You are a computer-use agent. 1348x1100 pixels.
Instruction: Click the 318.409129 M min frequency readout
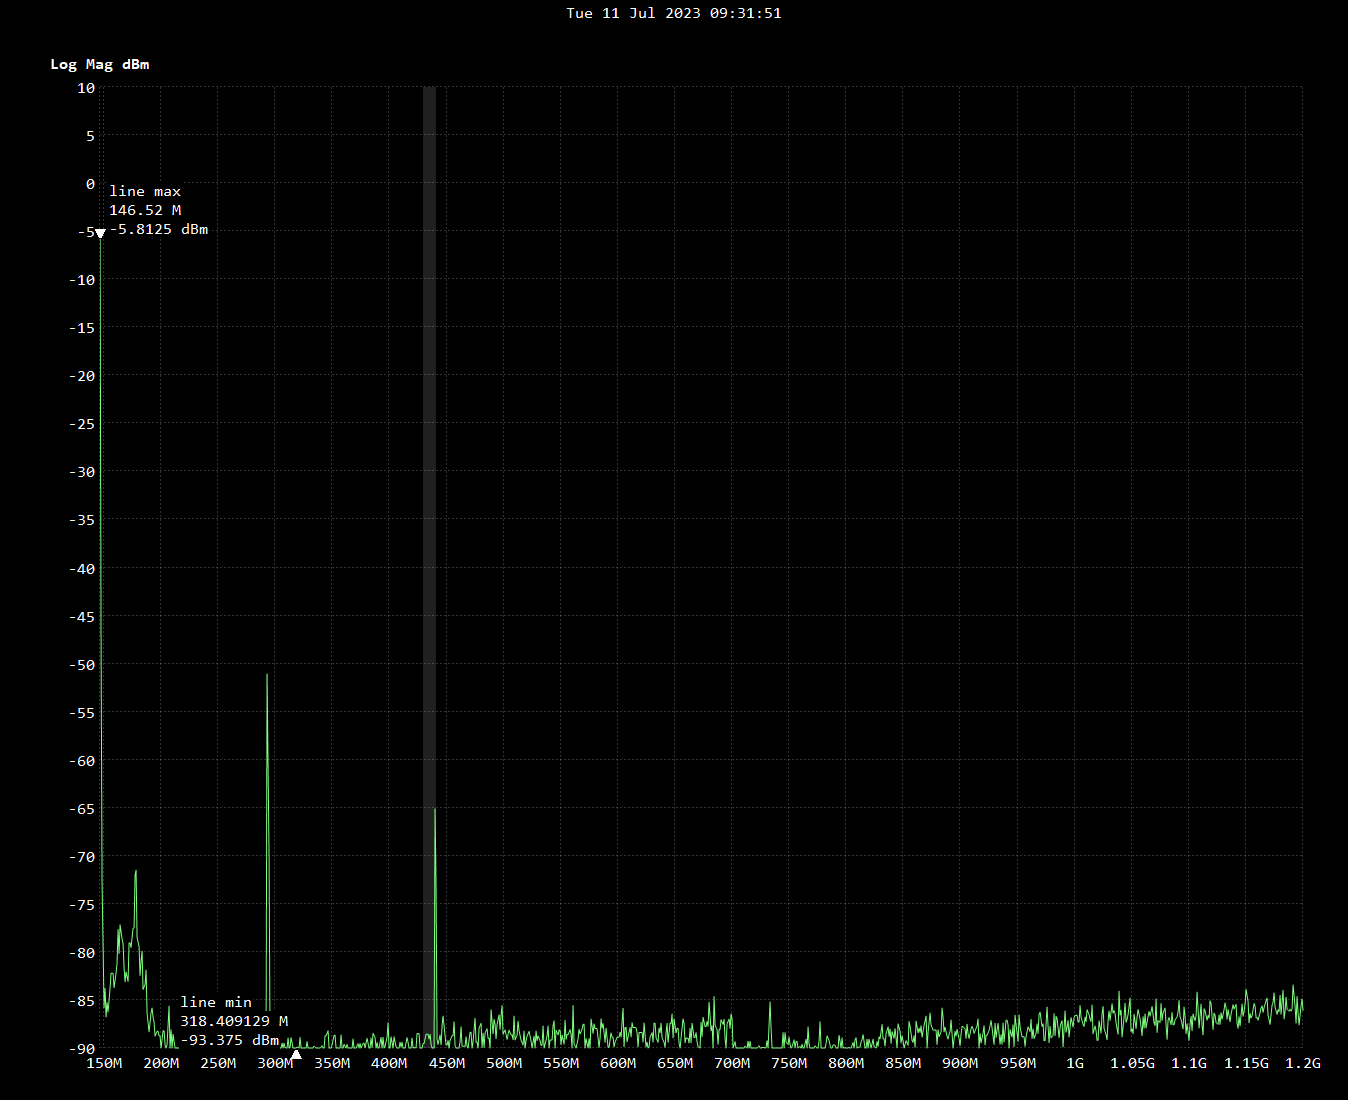234,1021
